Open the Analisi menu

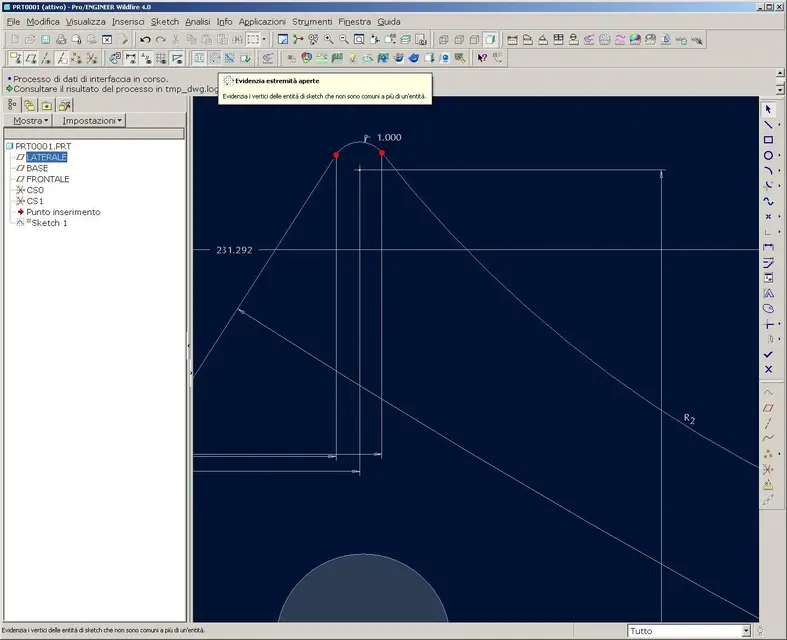point(197,21)
